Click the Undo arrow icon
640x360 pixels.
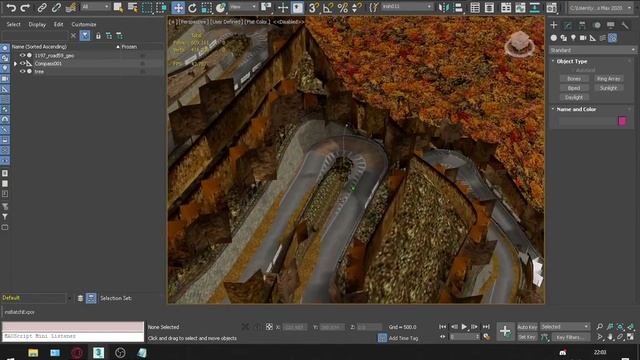click(11, 7)
